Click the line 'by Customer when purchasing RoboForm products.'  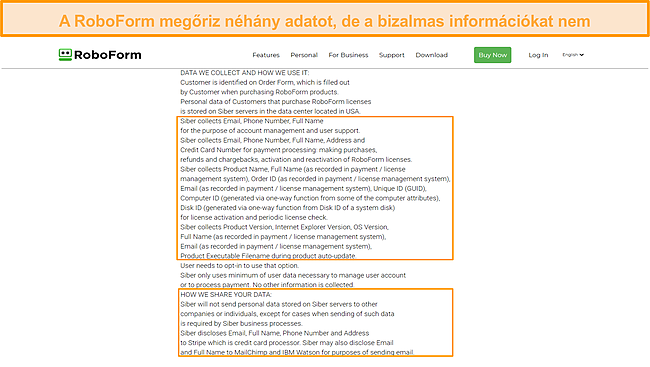click(259, 92)
